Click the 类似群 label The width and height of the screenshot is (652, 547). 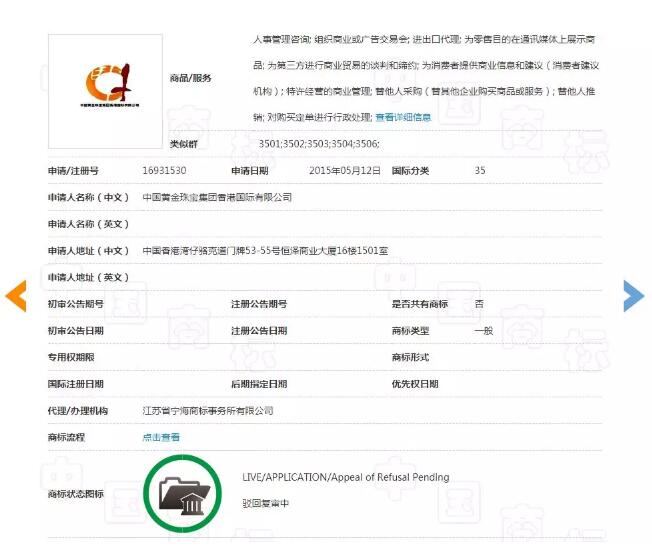(183, 144)
